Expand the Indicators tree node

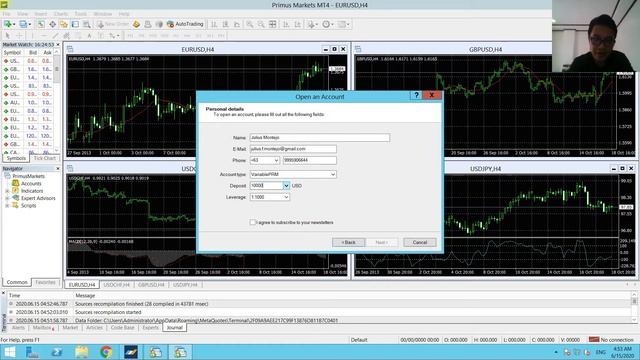[7, 191]
